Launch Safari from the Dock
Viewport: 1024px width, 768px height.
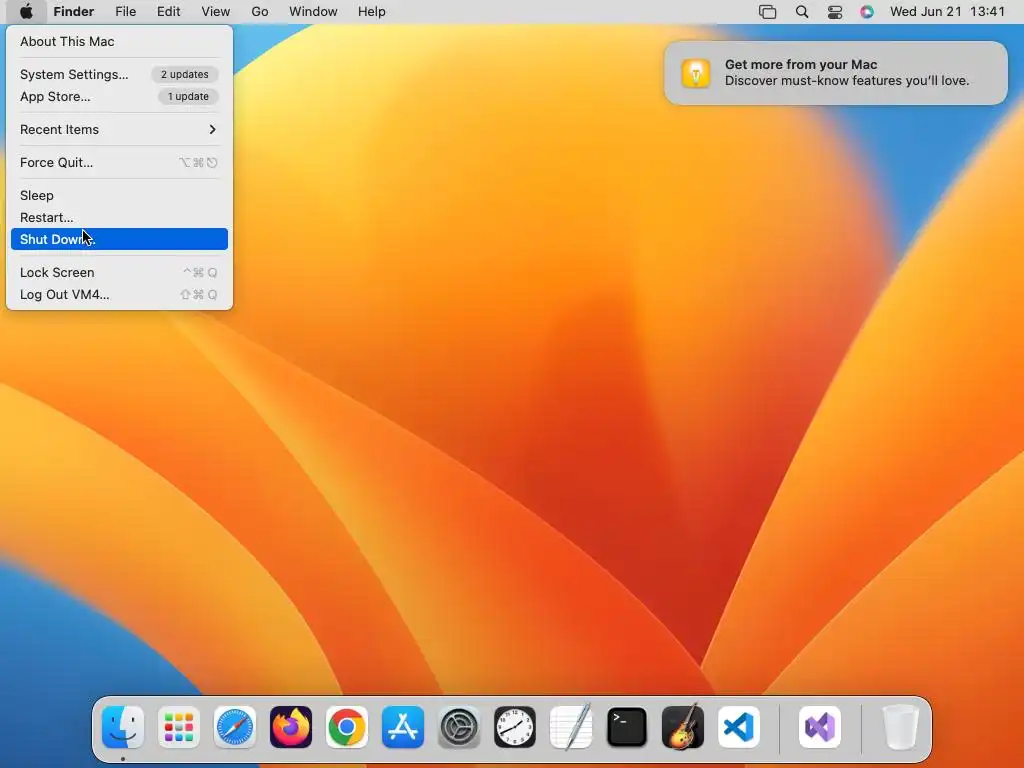coord(234,727)
